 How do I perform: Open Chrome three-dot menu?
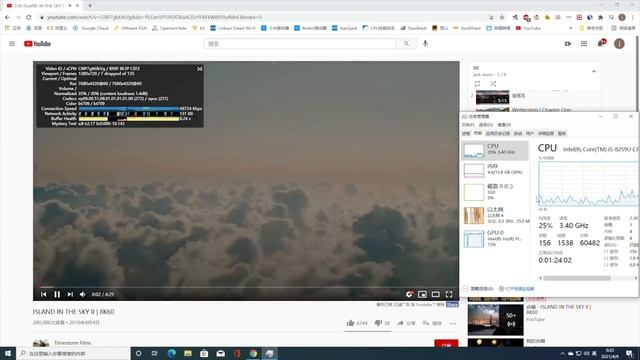click(633, 17)
